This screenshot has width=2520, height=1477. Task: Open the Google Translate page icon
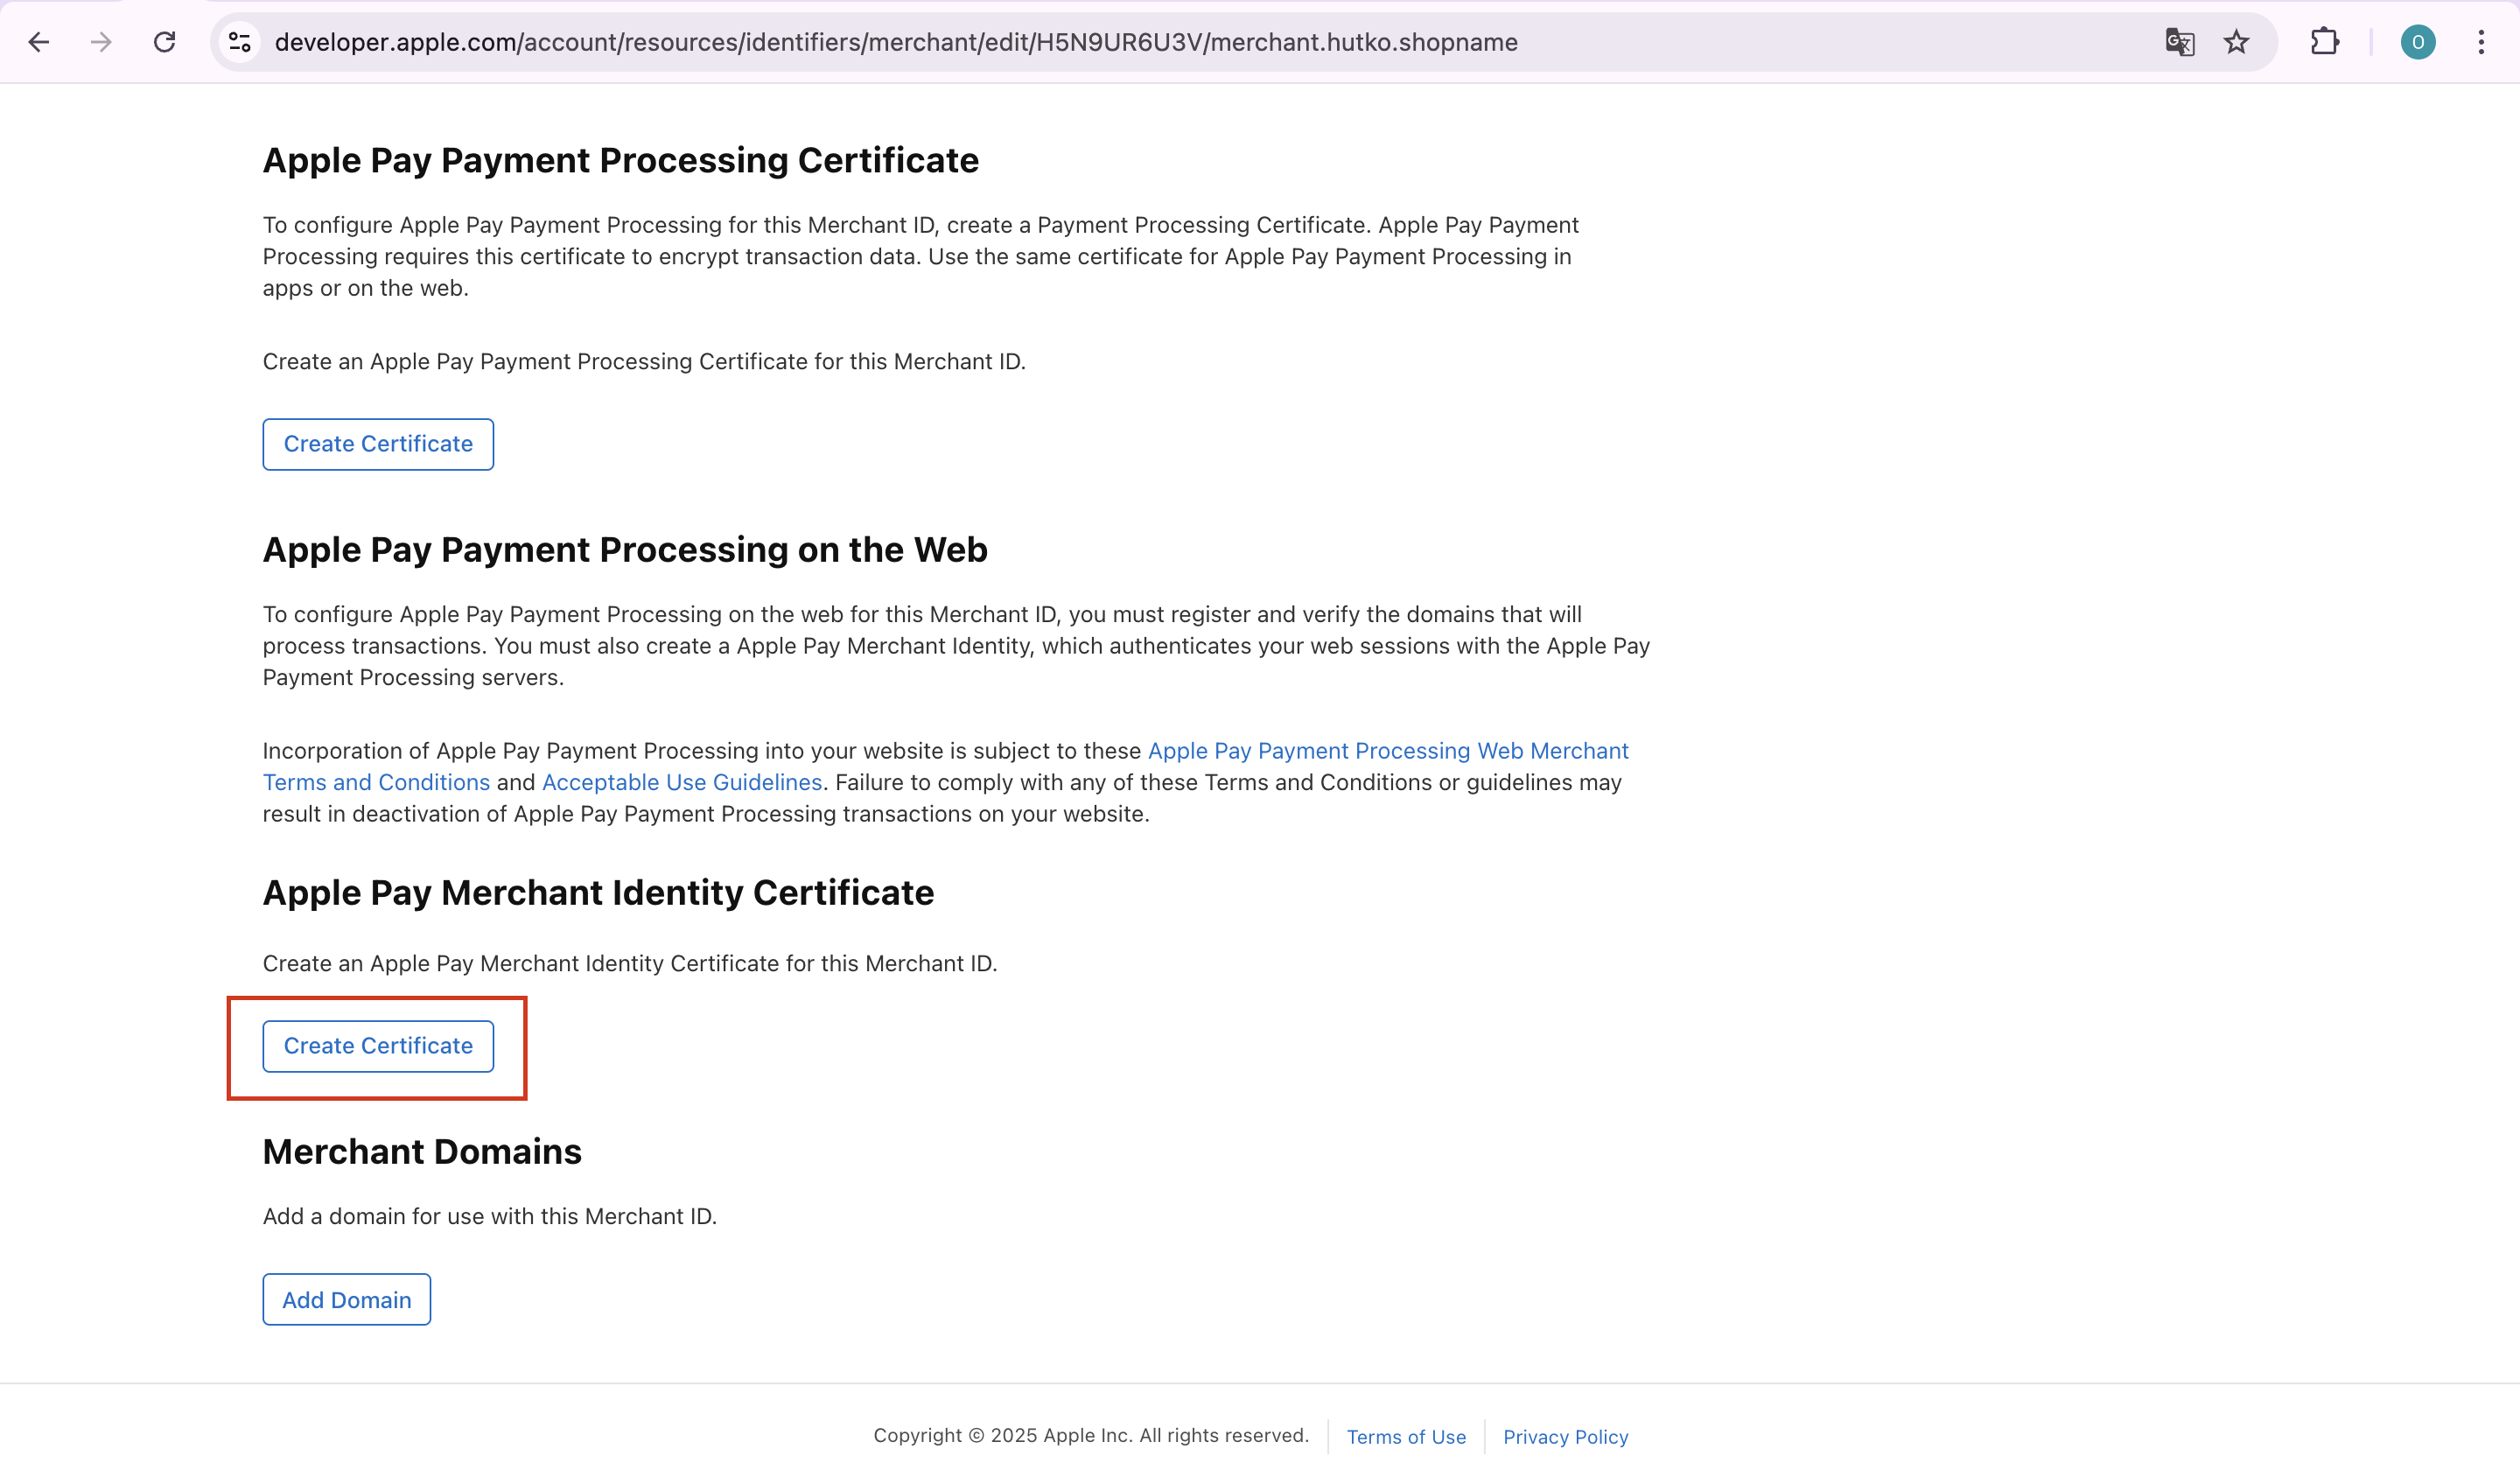[x=2179, y=42]
